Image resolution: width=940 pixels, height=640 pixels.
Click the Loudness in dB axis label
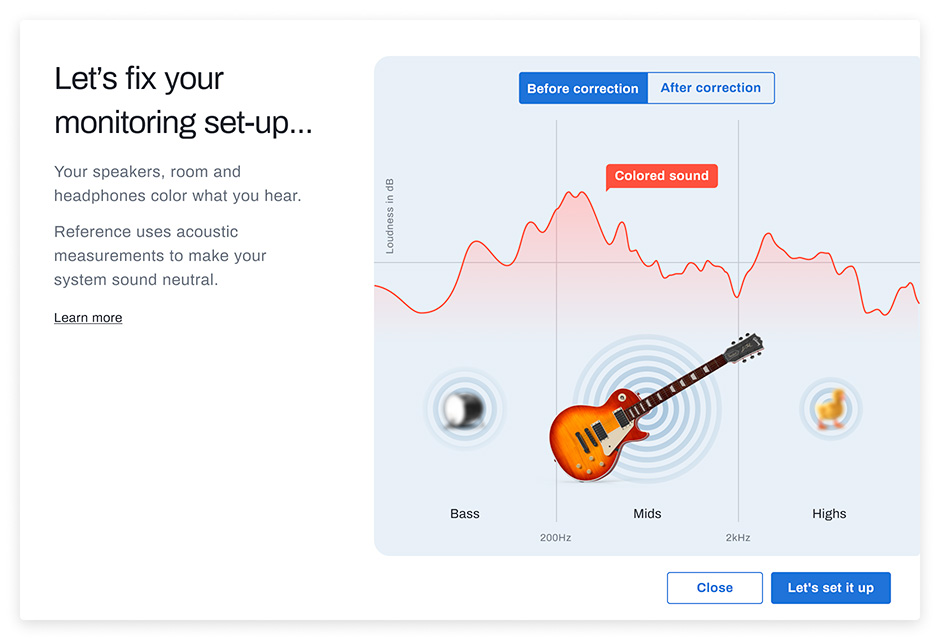pyautogui.click(x=391, y=214)
